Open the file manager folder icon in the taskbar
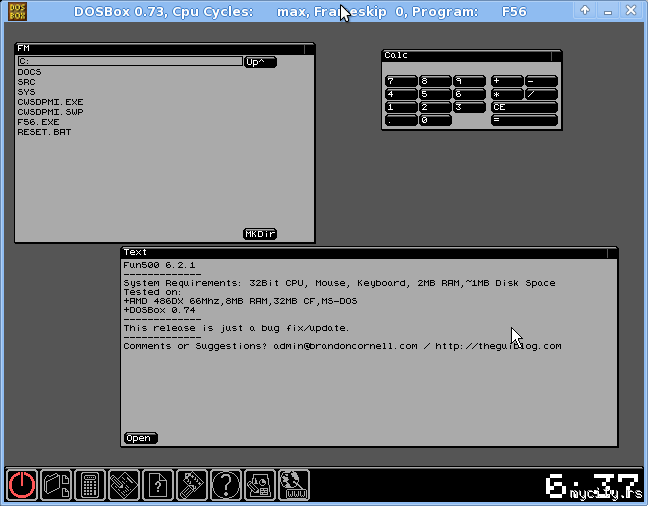648x506 pixels. (x=56, y=485)
